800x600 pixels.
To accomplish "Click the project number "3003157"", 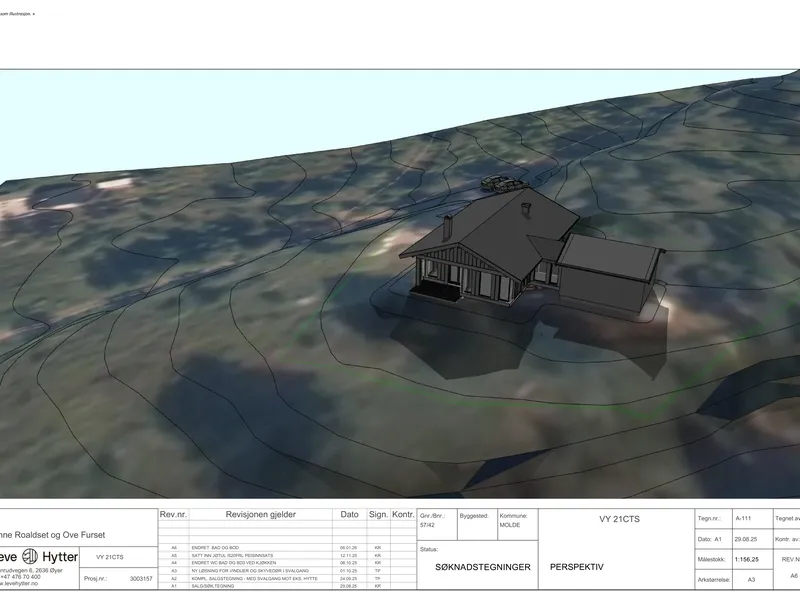I will (x=141, y=579).
